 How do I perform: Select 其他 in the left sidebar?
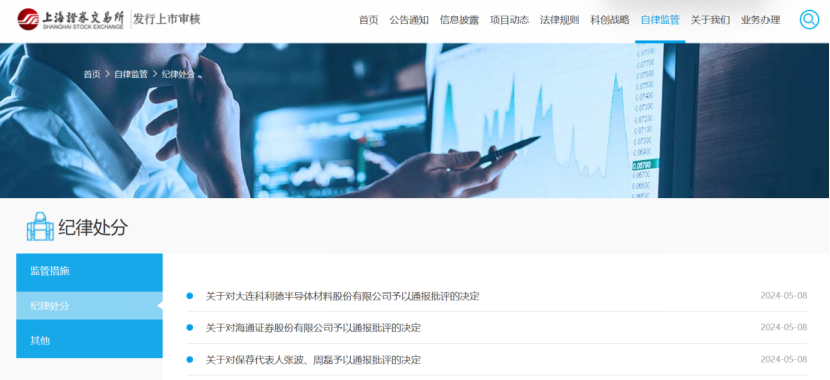tap(89, 340)
